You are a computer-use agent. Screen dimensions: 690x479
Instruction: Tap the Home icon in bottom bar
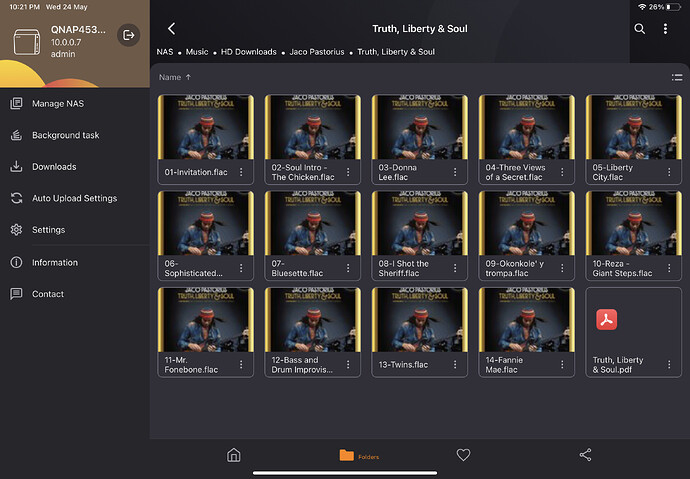[234, 455]
